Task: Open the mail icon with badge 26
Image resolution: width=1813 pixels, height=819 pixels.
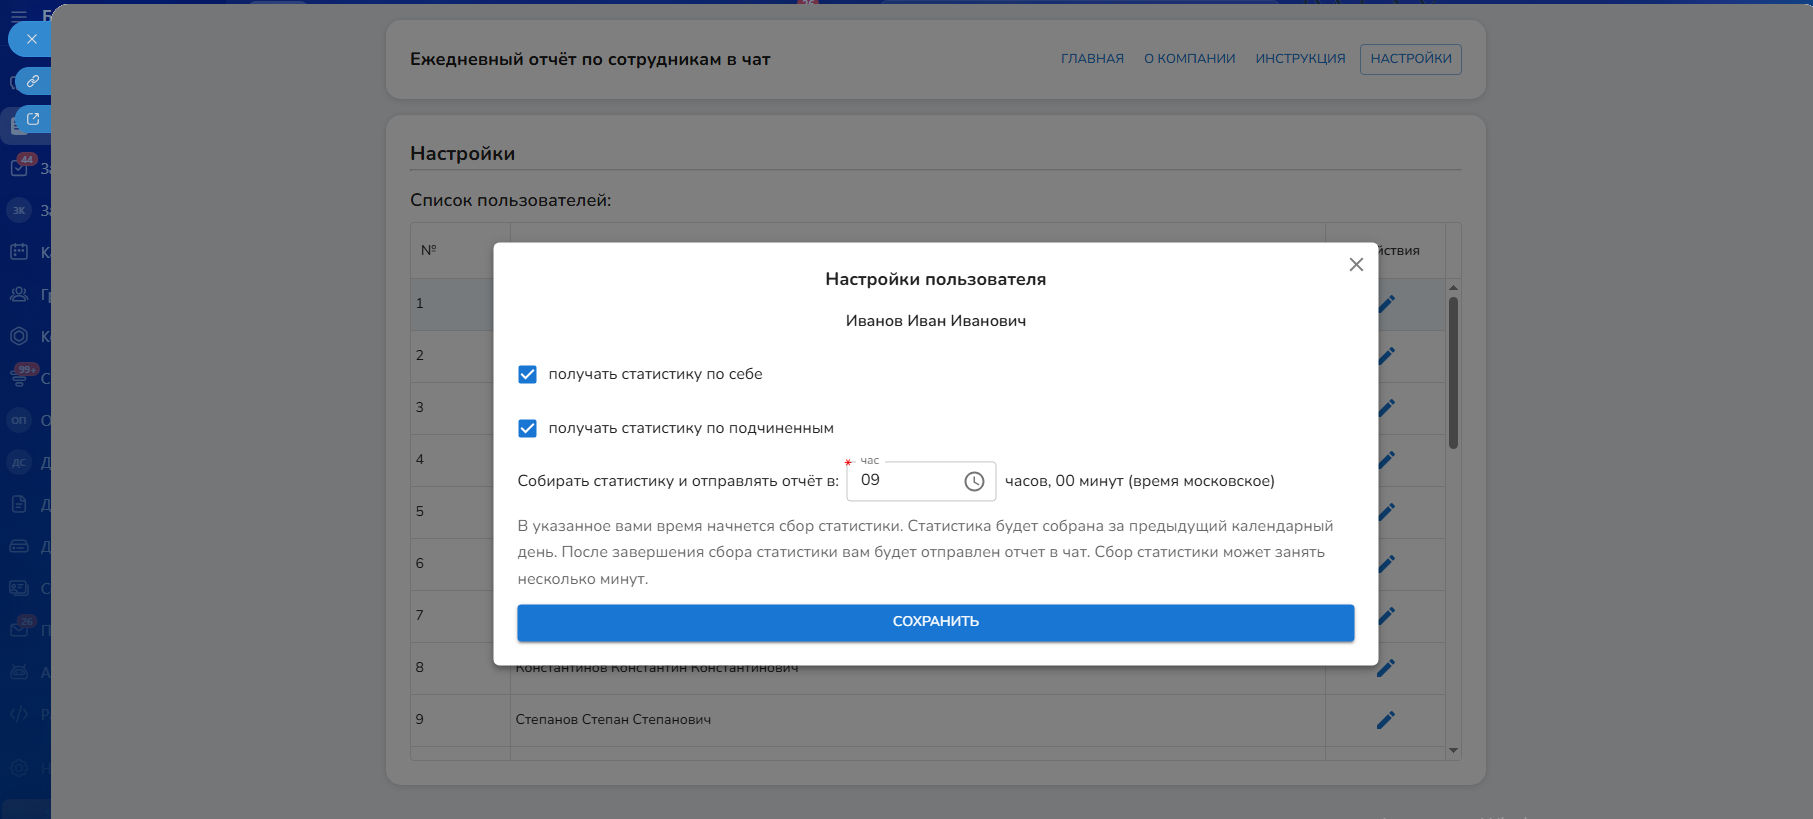Action: click(20, 629)
